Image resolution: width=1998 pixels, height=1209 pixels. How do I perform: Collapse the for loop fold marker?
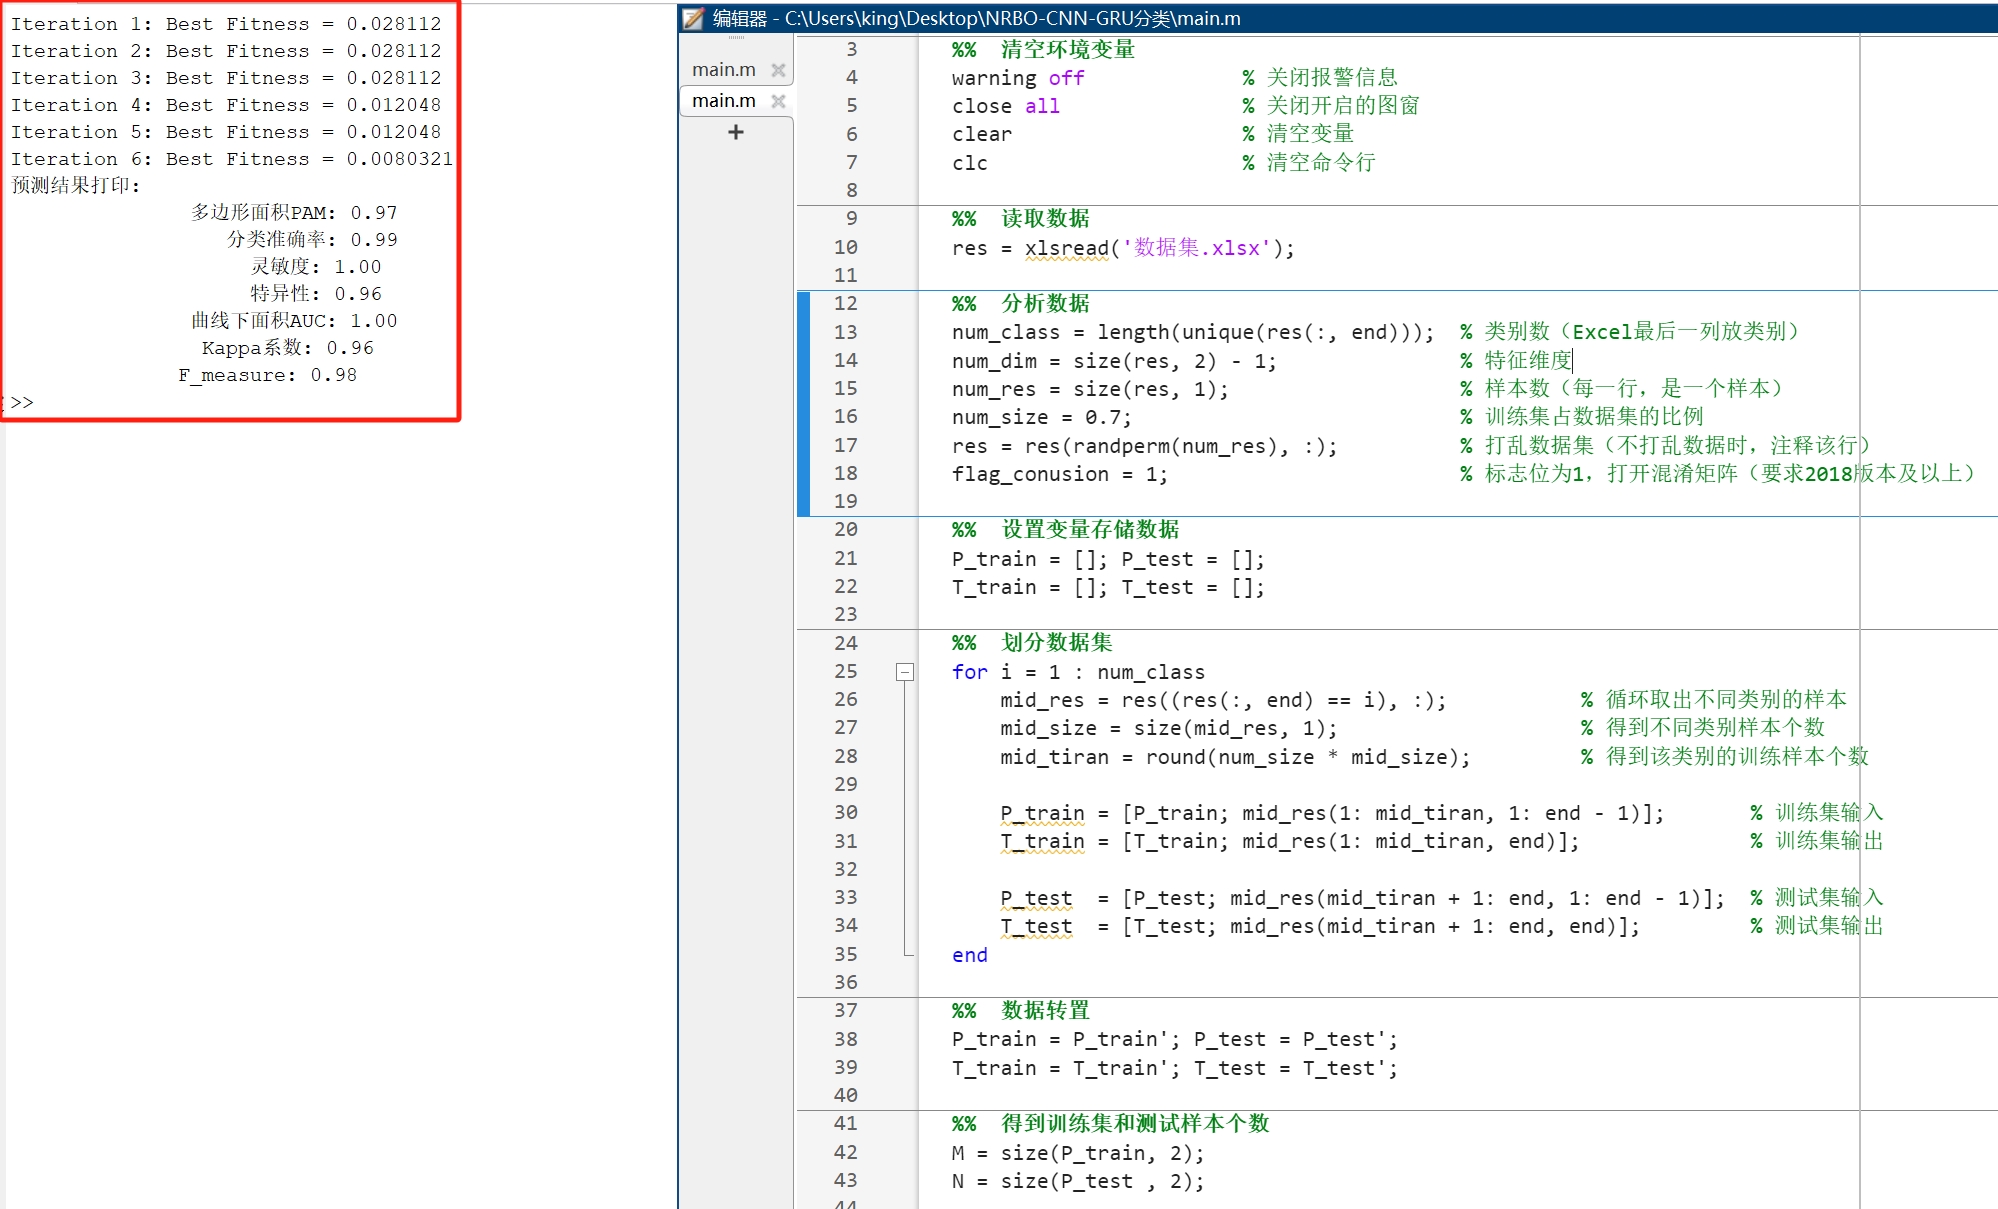[x=904, y=672]
